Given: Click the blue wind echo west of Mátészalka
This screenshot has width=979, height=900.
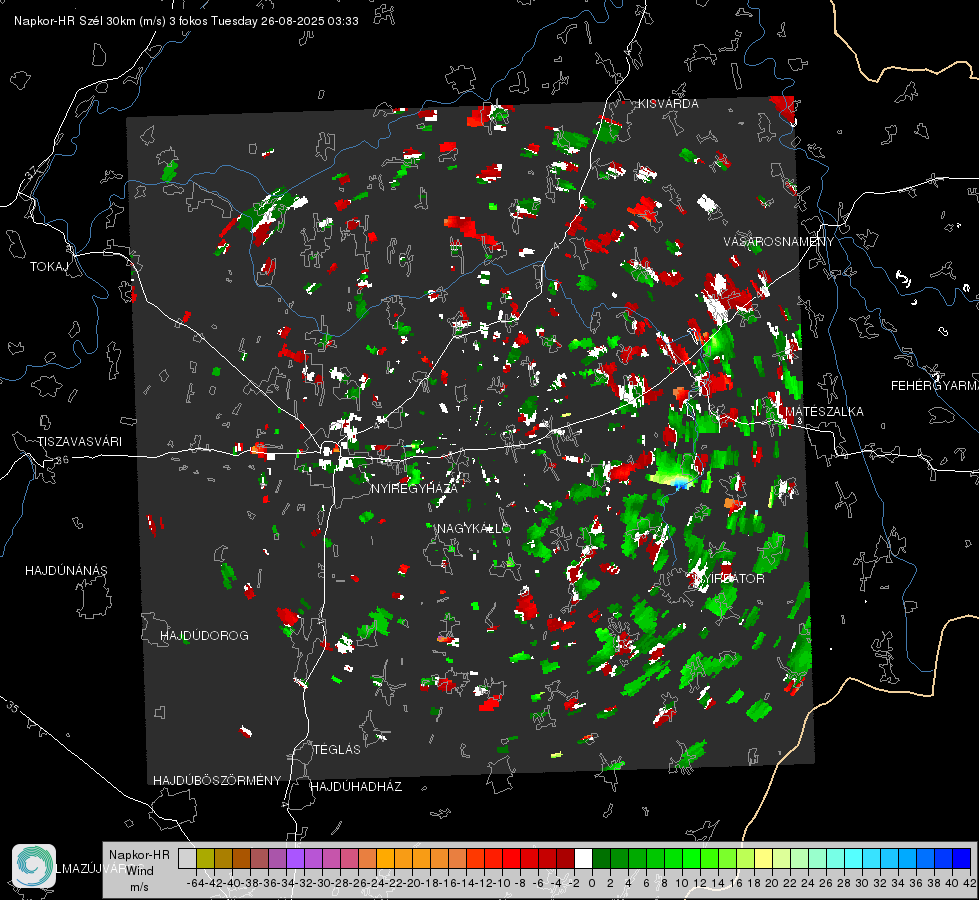Looking at the screenshot, I should [681, 483].
